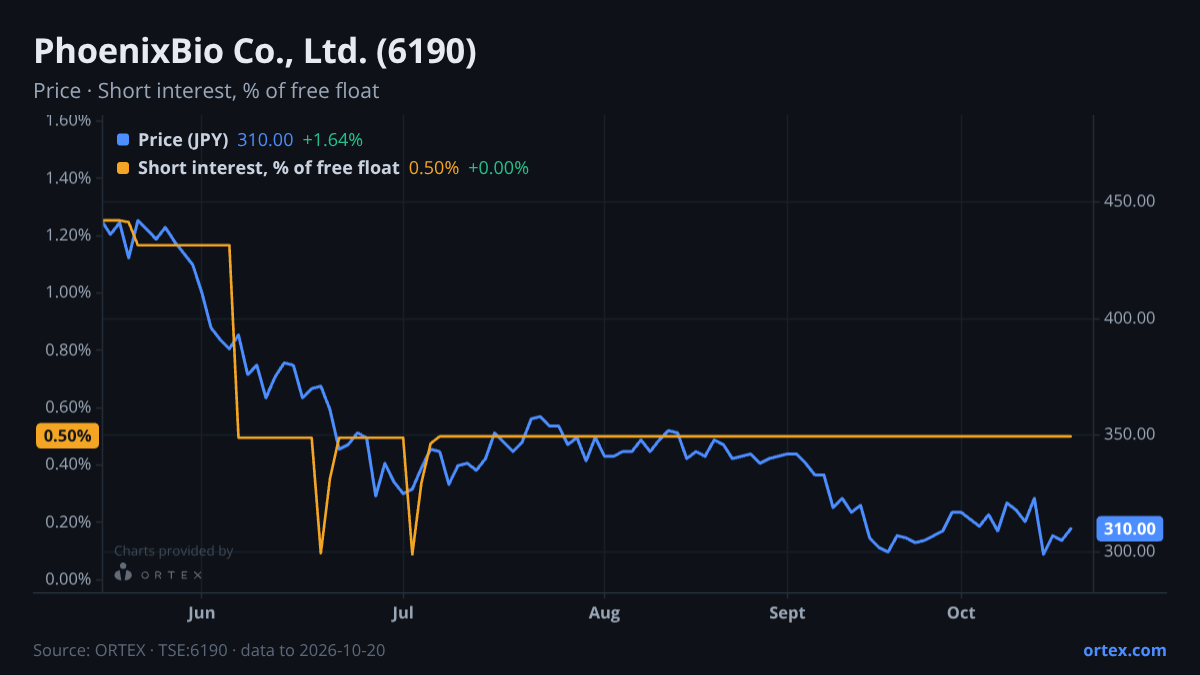
Task: Click the blue Price legend swatch
Action: point(123,140)
